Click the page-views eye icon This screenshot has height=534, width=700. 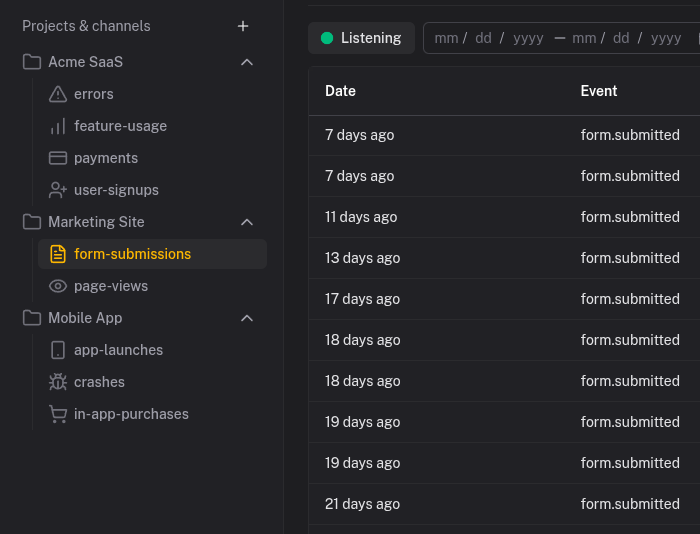pyautogui.click(x=58, y=286)
